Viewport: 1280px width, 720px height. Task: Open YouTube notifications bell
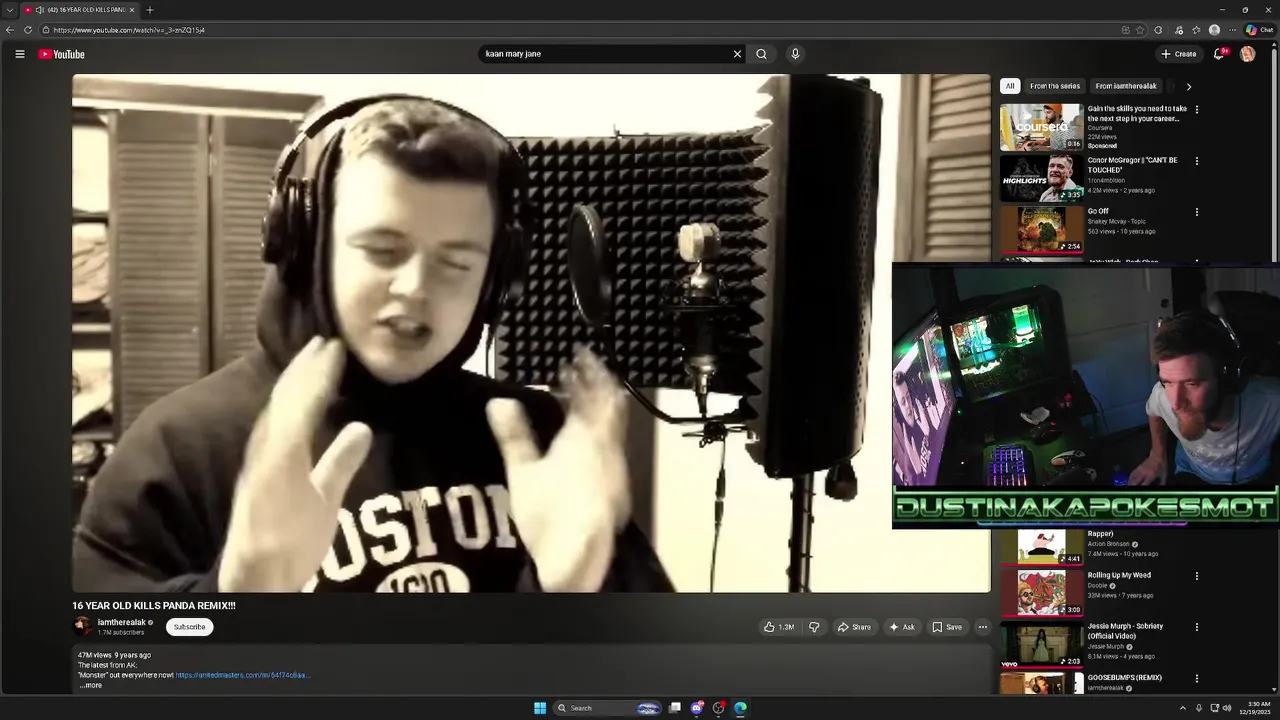pyautogui.click(x=1219, y=54)
